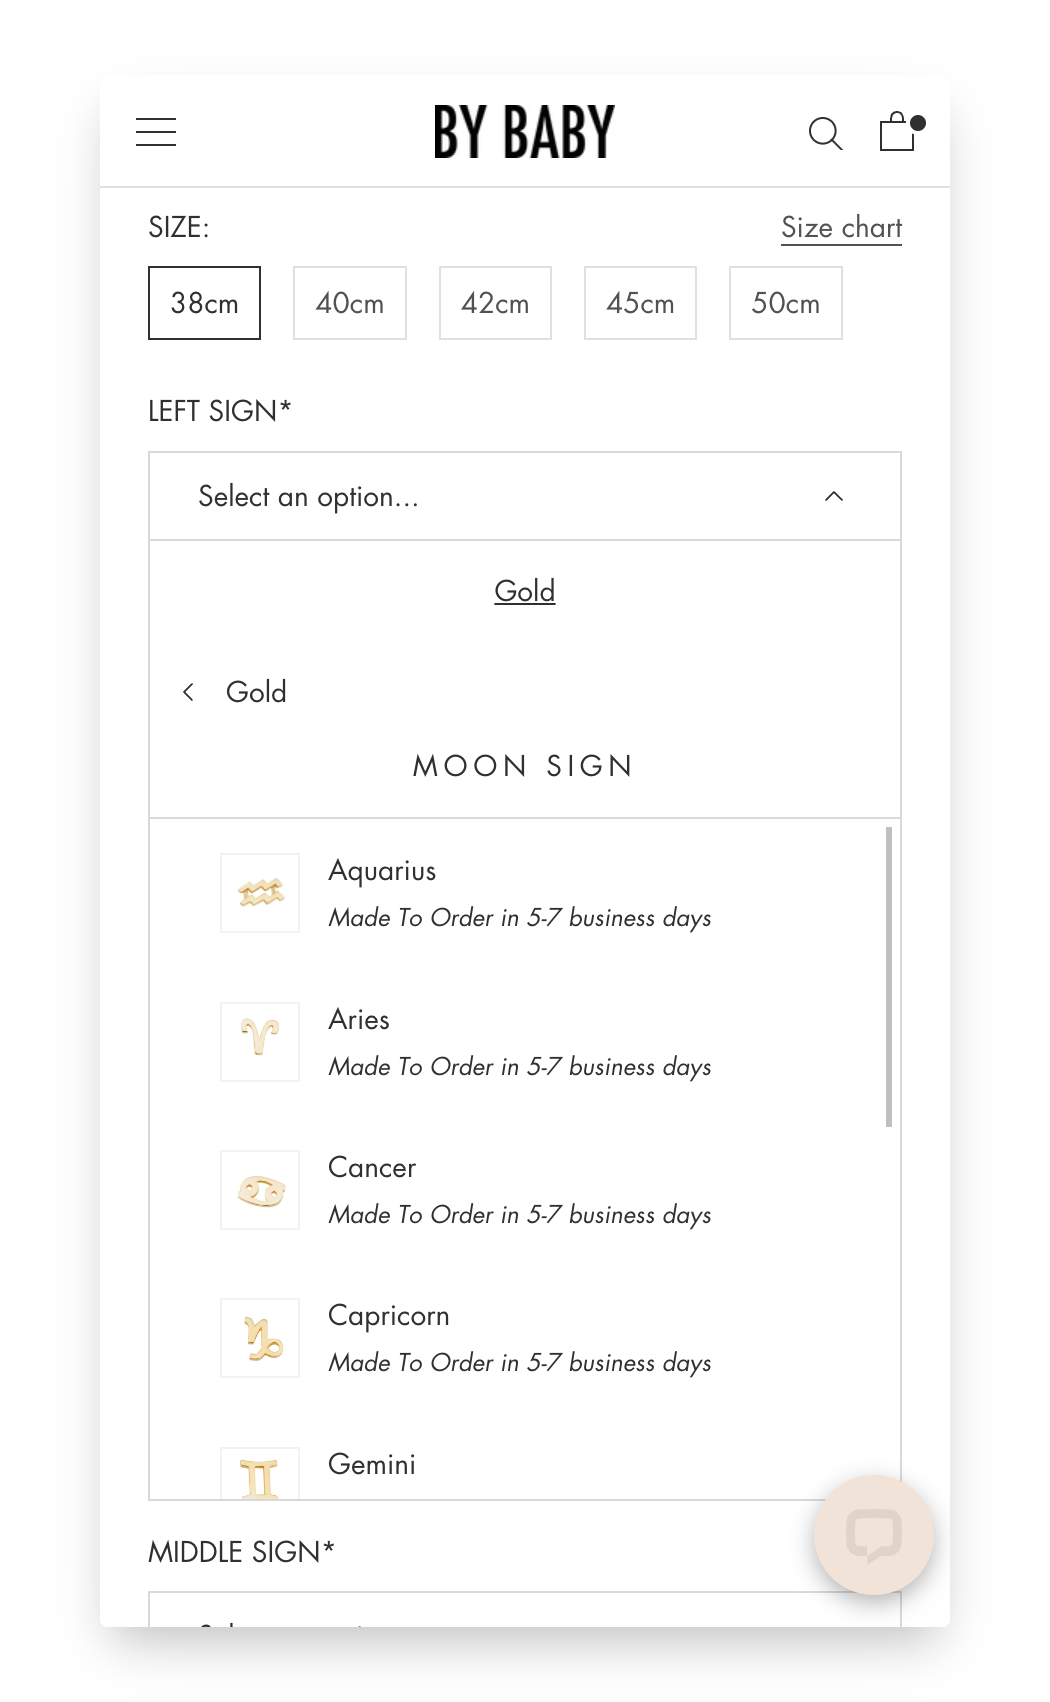The image size is (1050, 1702).
Task: Click the Gemini charm icon
Action: point(260,1475)
